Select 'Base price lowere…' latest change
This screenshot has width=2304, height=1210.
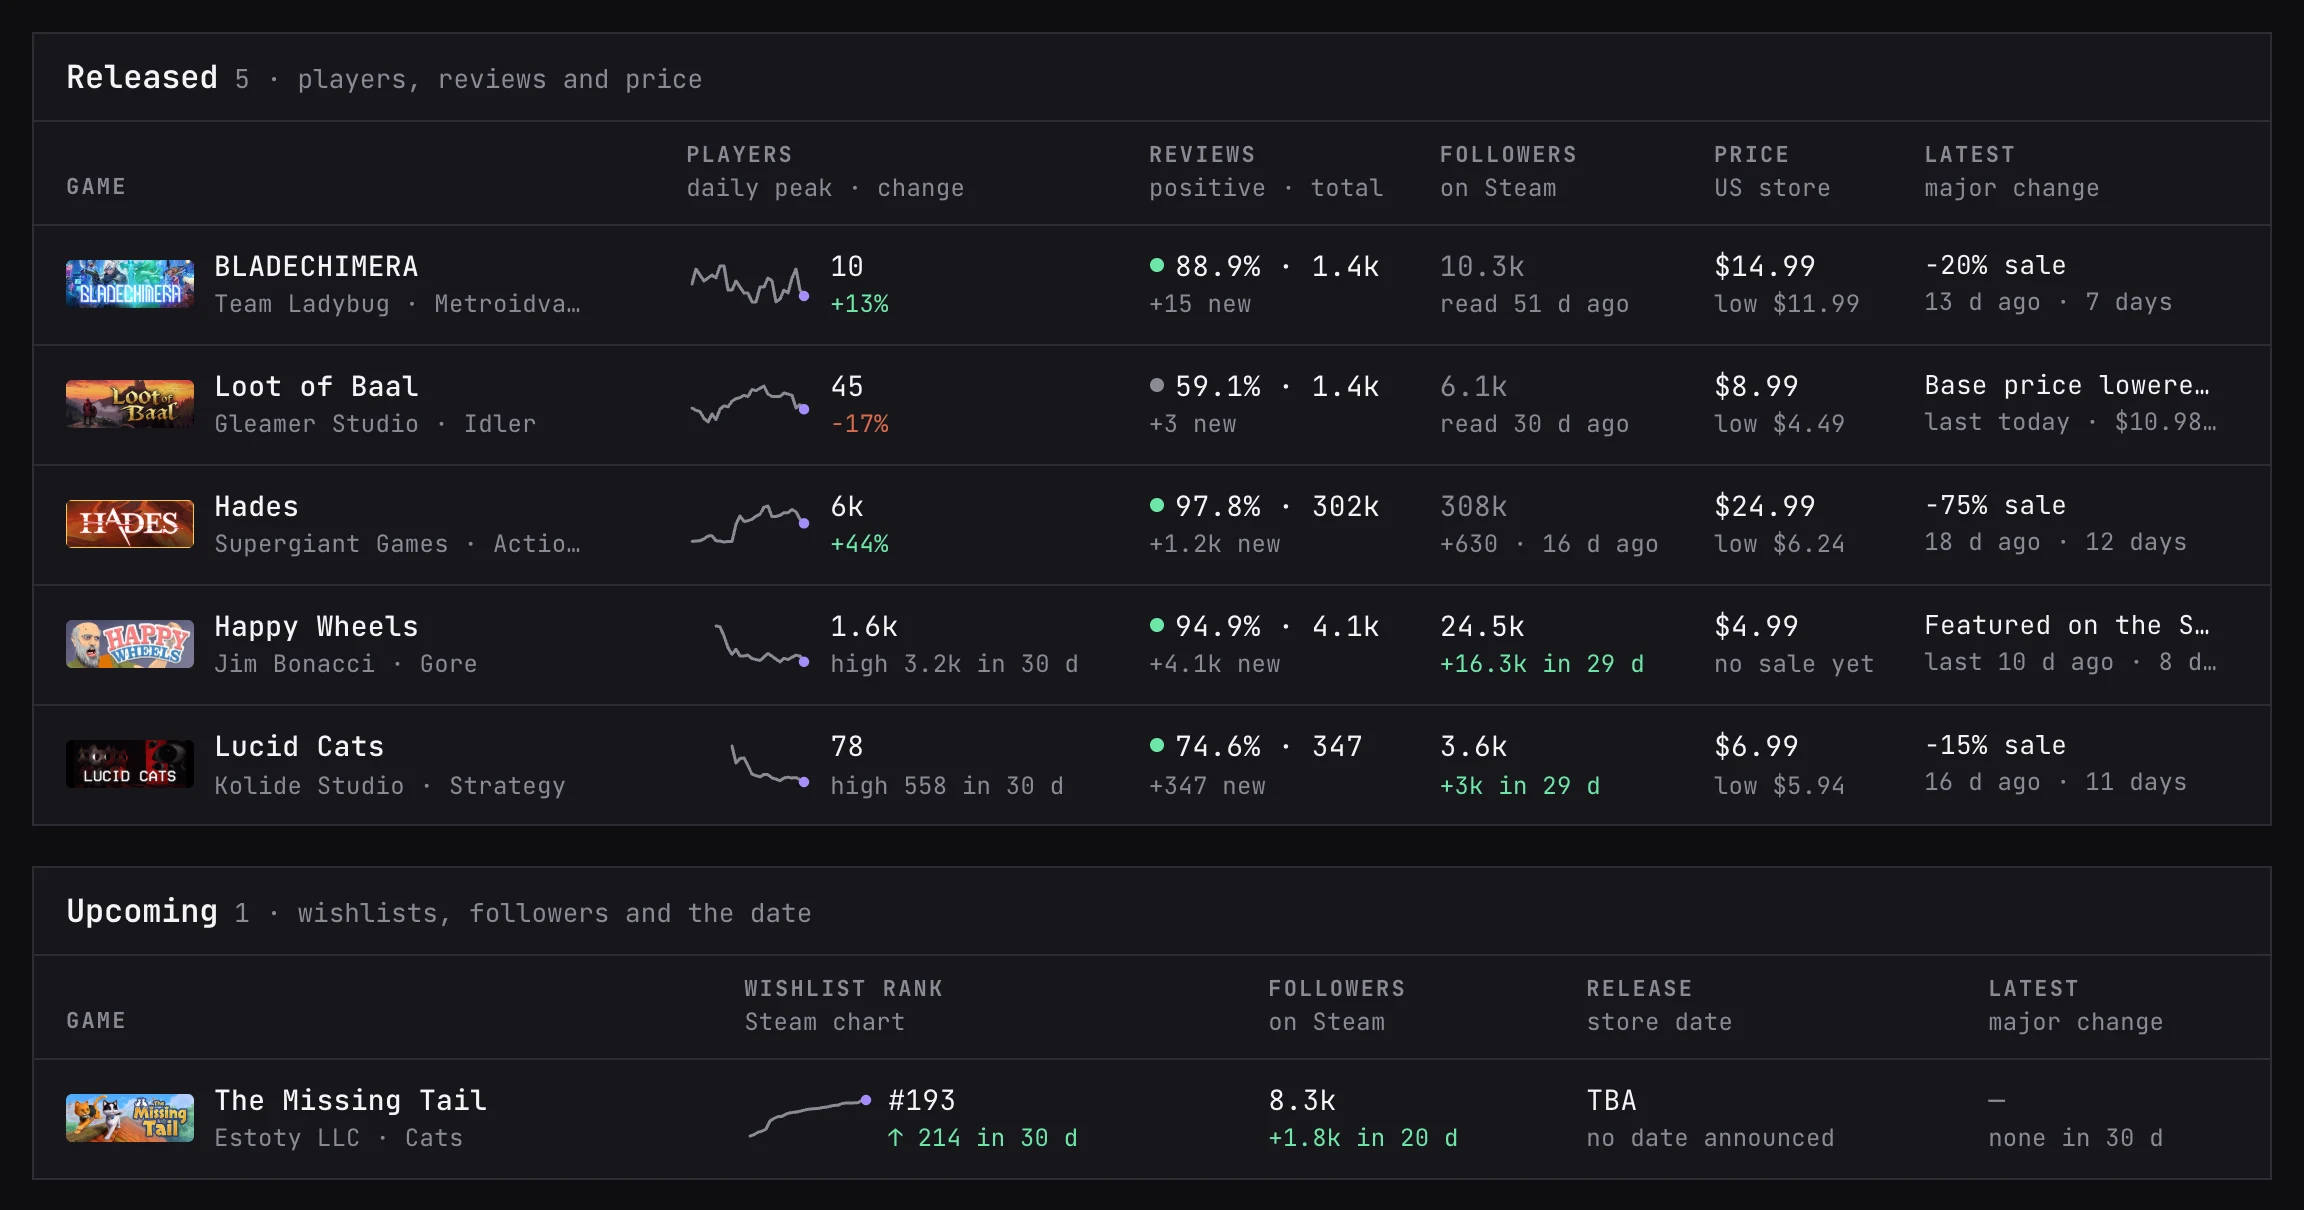coord(2067,385)
